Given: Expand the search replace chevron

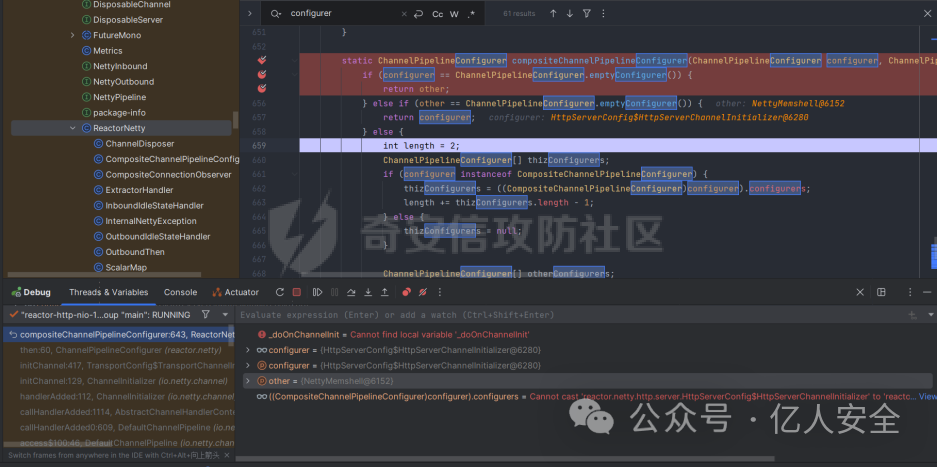Looking at the screenshot, I should (x=250, y=14).
